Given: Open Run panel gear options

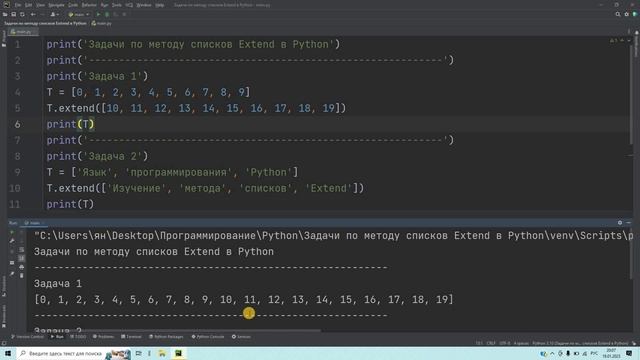Looking at the screenshot, I should (x=620, y=223).
